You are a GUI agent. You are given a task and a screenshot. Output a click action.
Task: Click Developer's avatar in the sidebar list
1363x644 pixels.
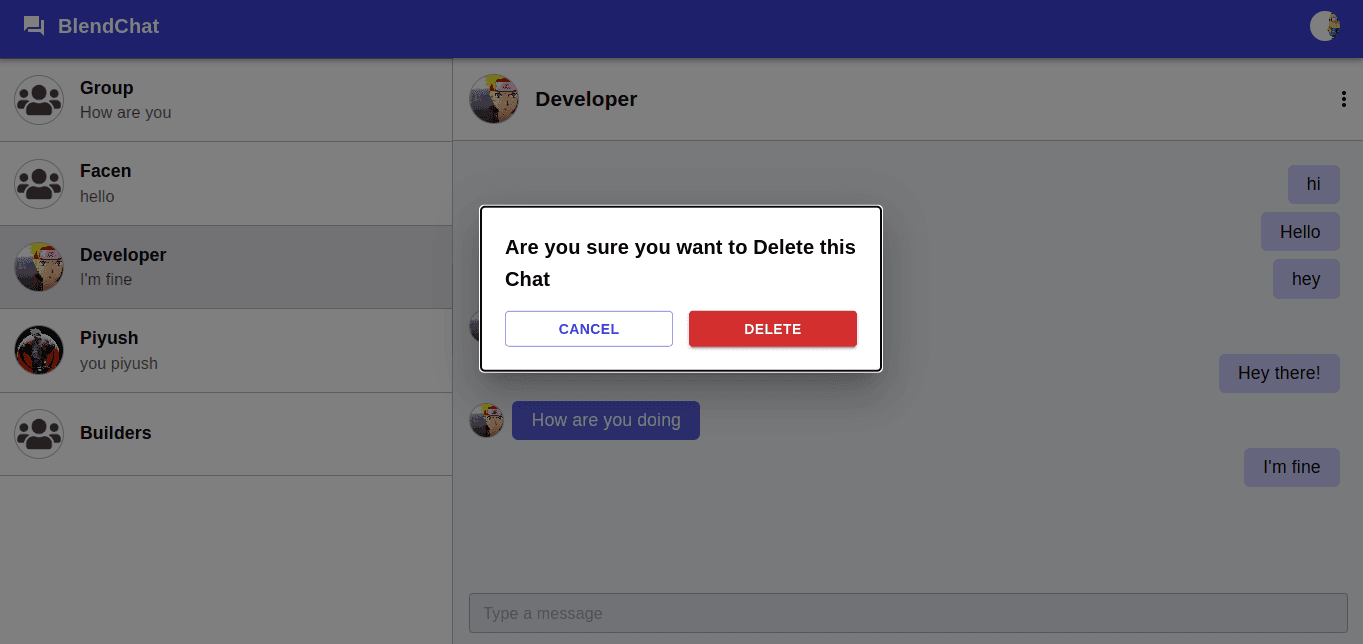[x=39, y=267]
